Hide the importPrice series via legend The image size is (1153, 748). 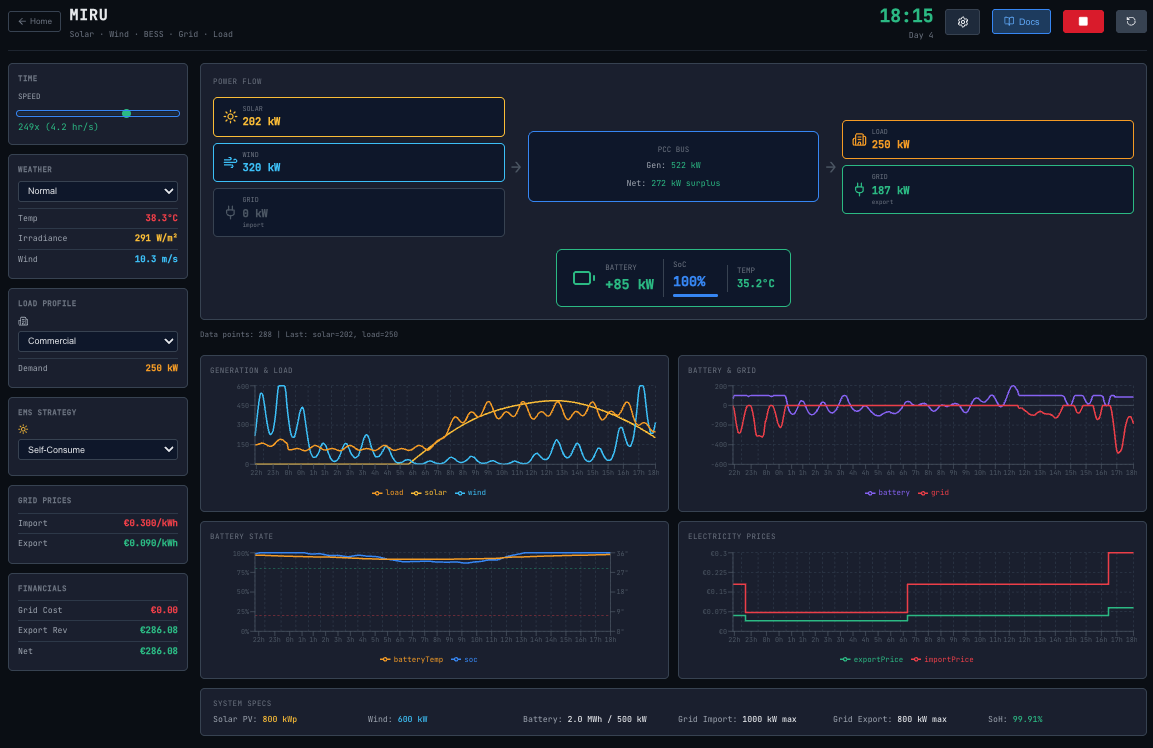[x=941, y=659]
